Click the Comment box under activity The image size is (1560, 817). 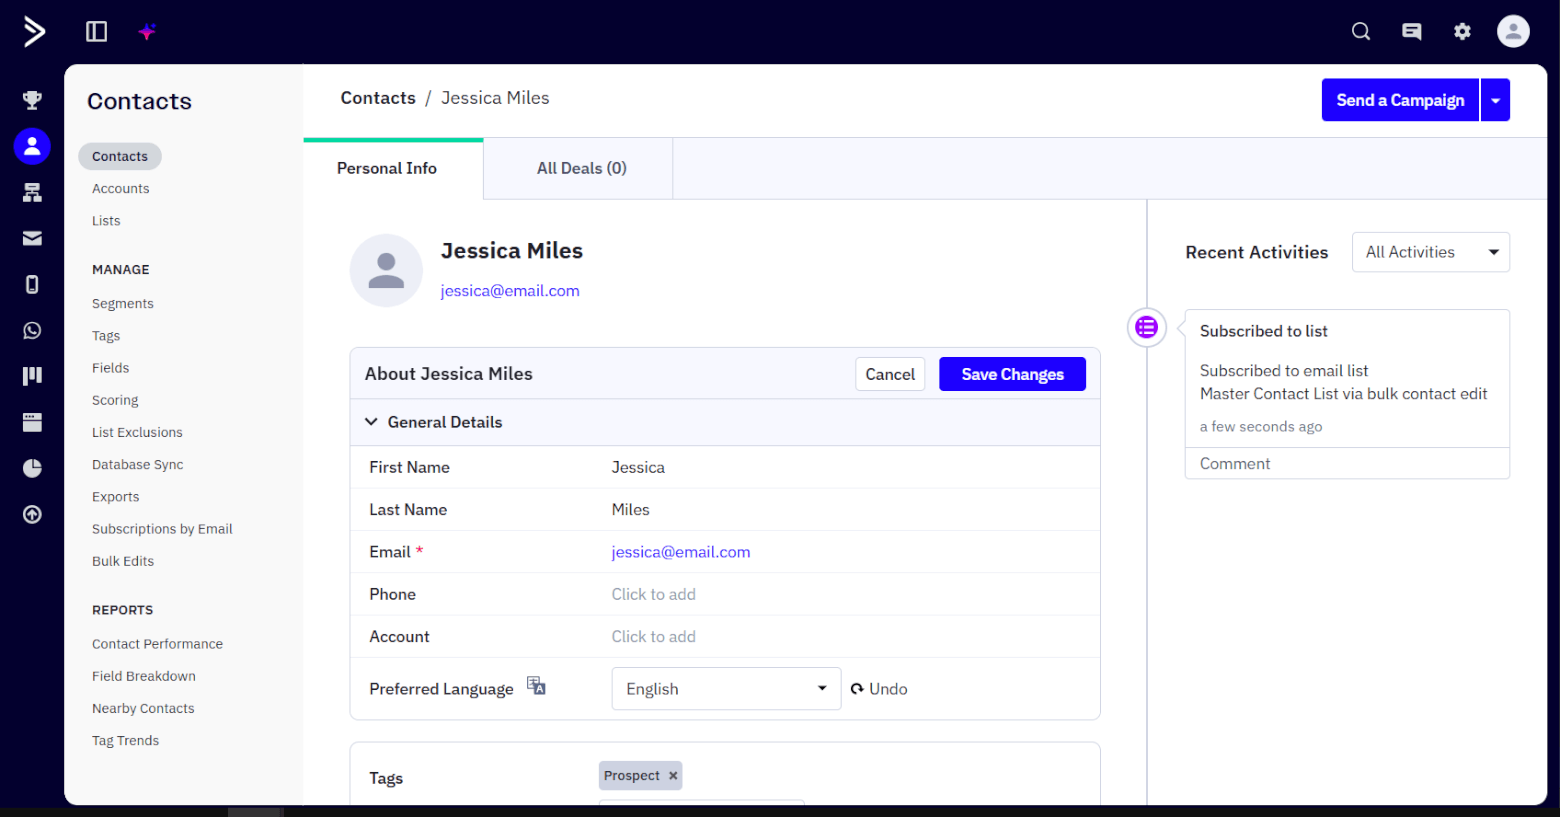pyautogui.click(x=1346, y=464)
